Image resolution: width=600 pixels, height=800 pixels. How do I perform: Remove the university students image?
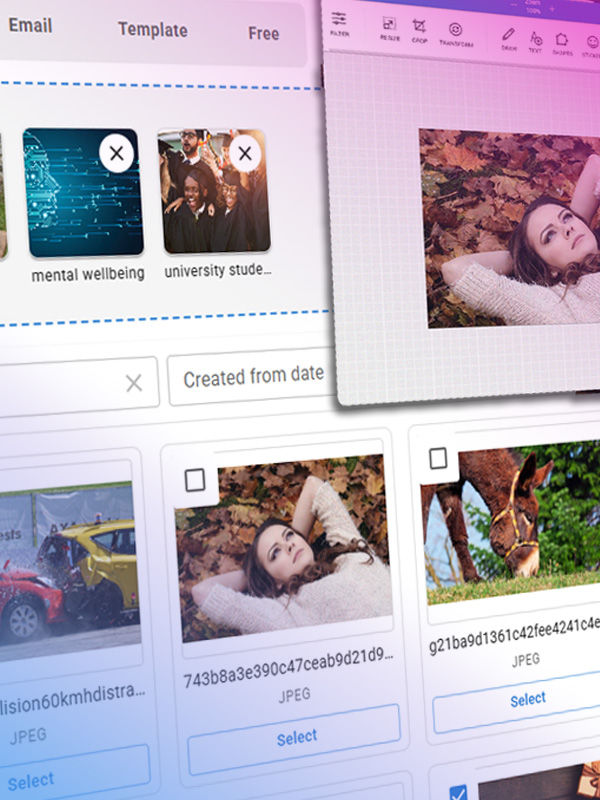coord(245,153)
